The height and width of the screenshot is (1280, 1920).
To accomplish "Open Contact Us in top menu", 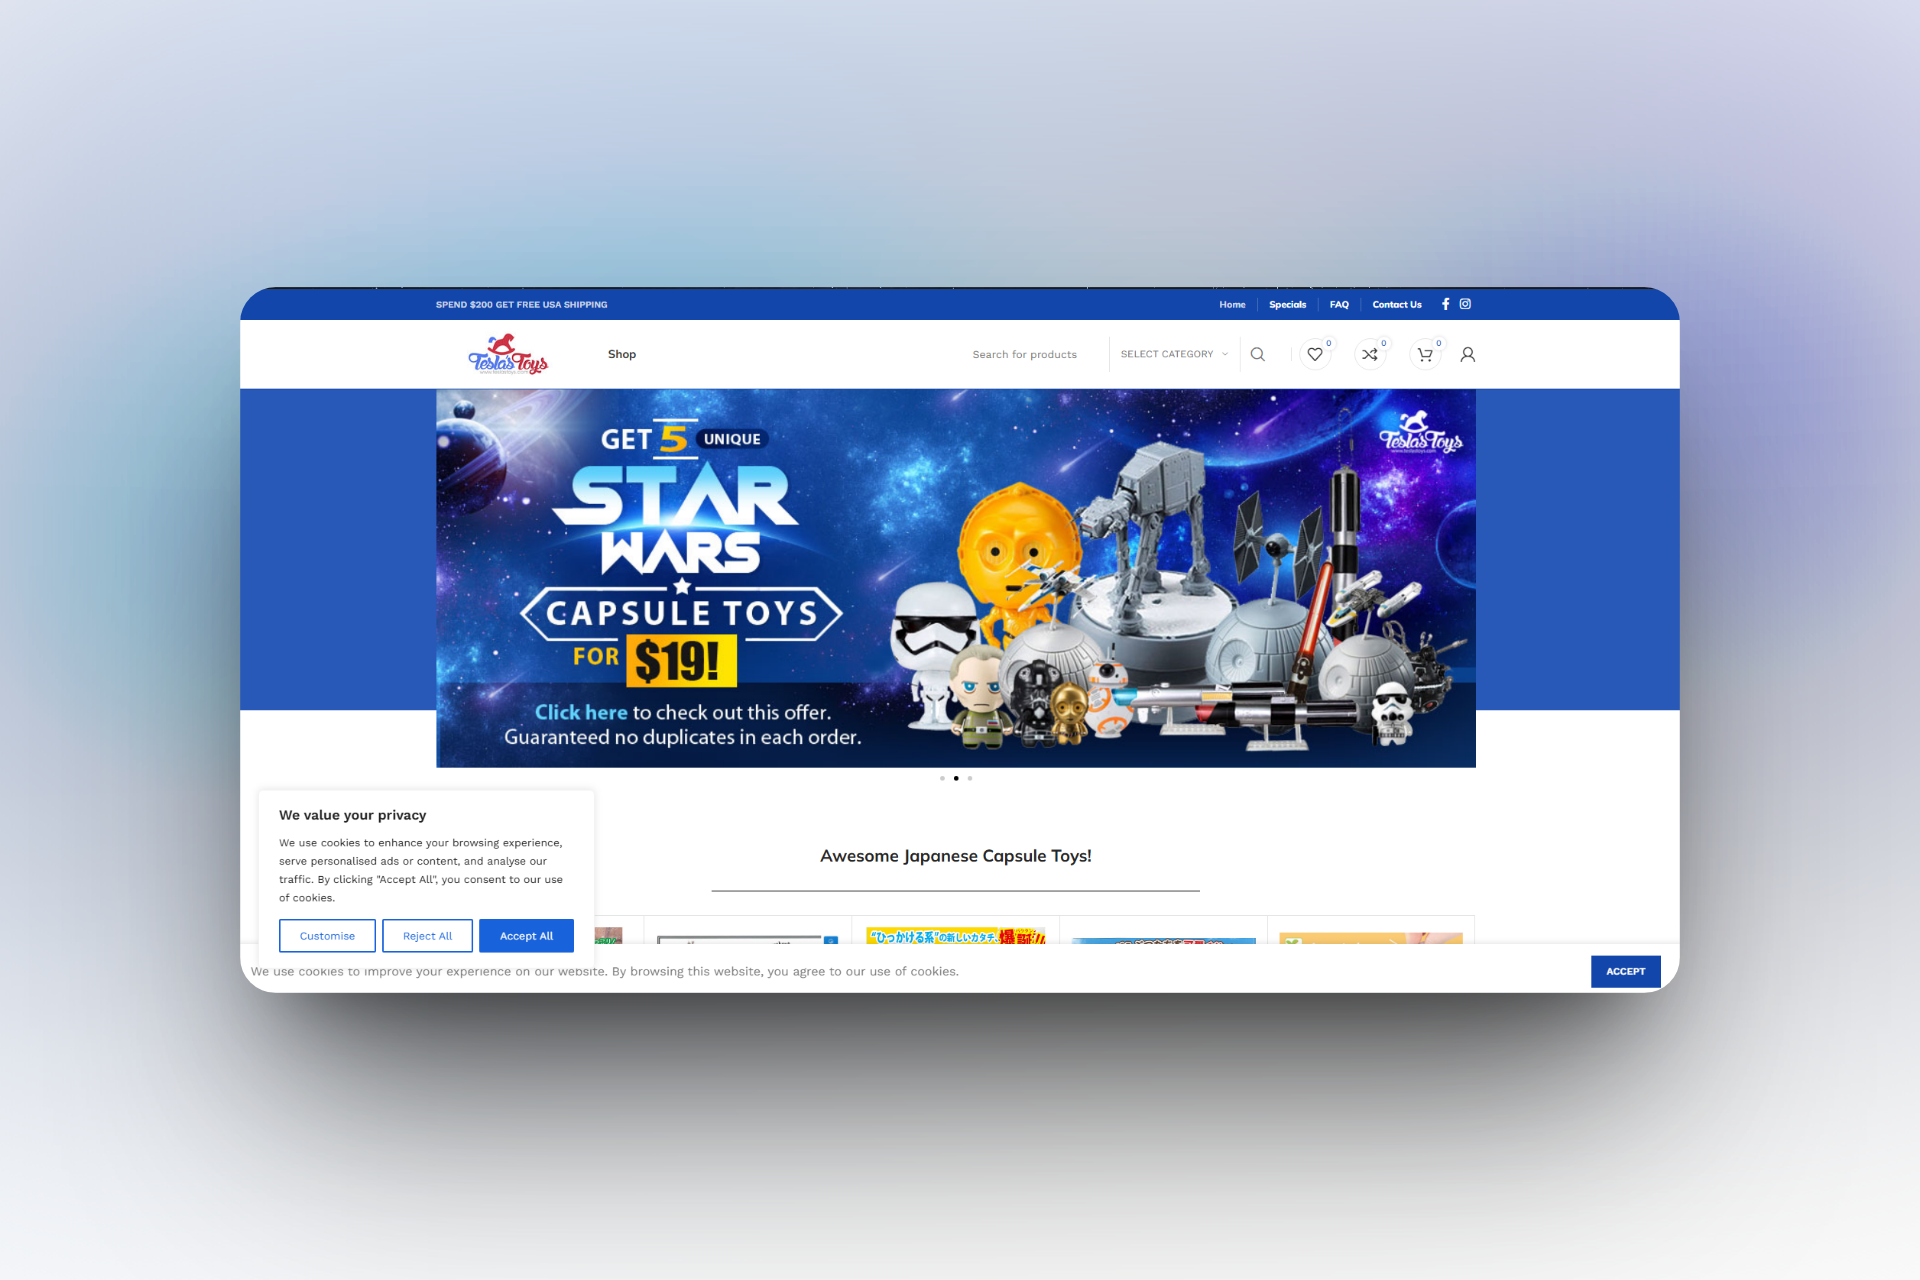I will click(1397, 305).
